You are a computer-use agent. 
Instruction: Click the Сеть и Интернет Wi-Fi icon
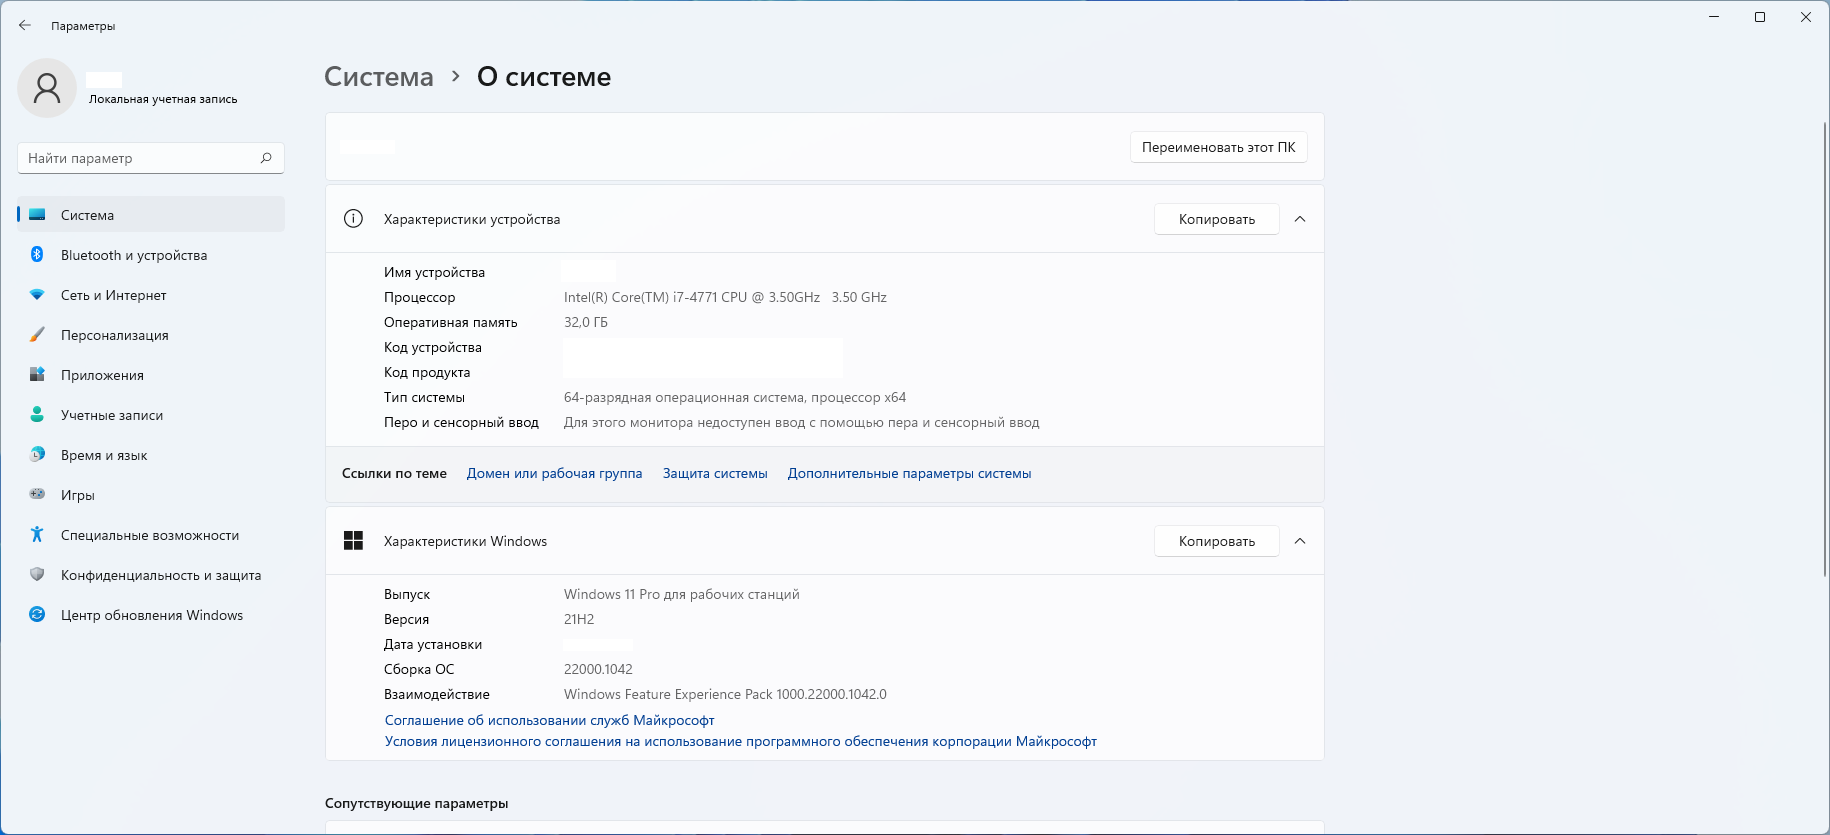37,295
